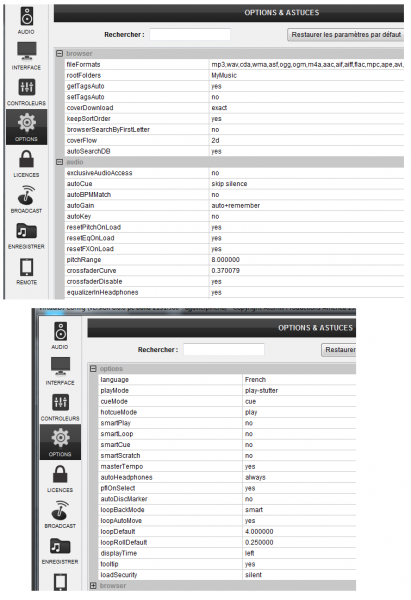Select the crossfaderCurve value 0.370079

tap(225, 271)
